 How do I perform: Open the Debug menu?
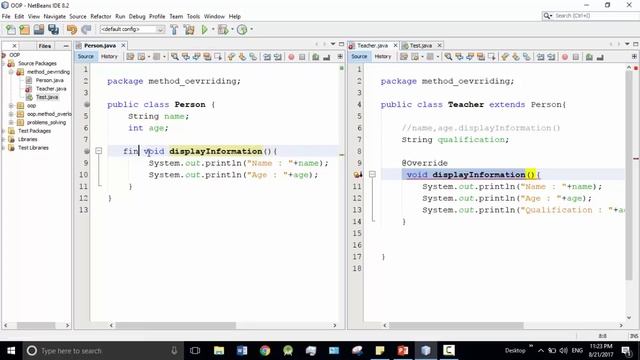point(137,16)
